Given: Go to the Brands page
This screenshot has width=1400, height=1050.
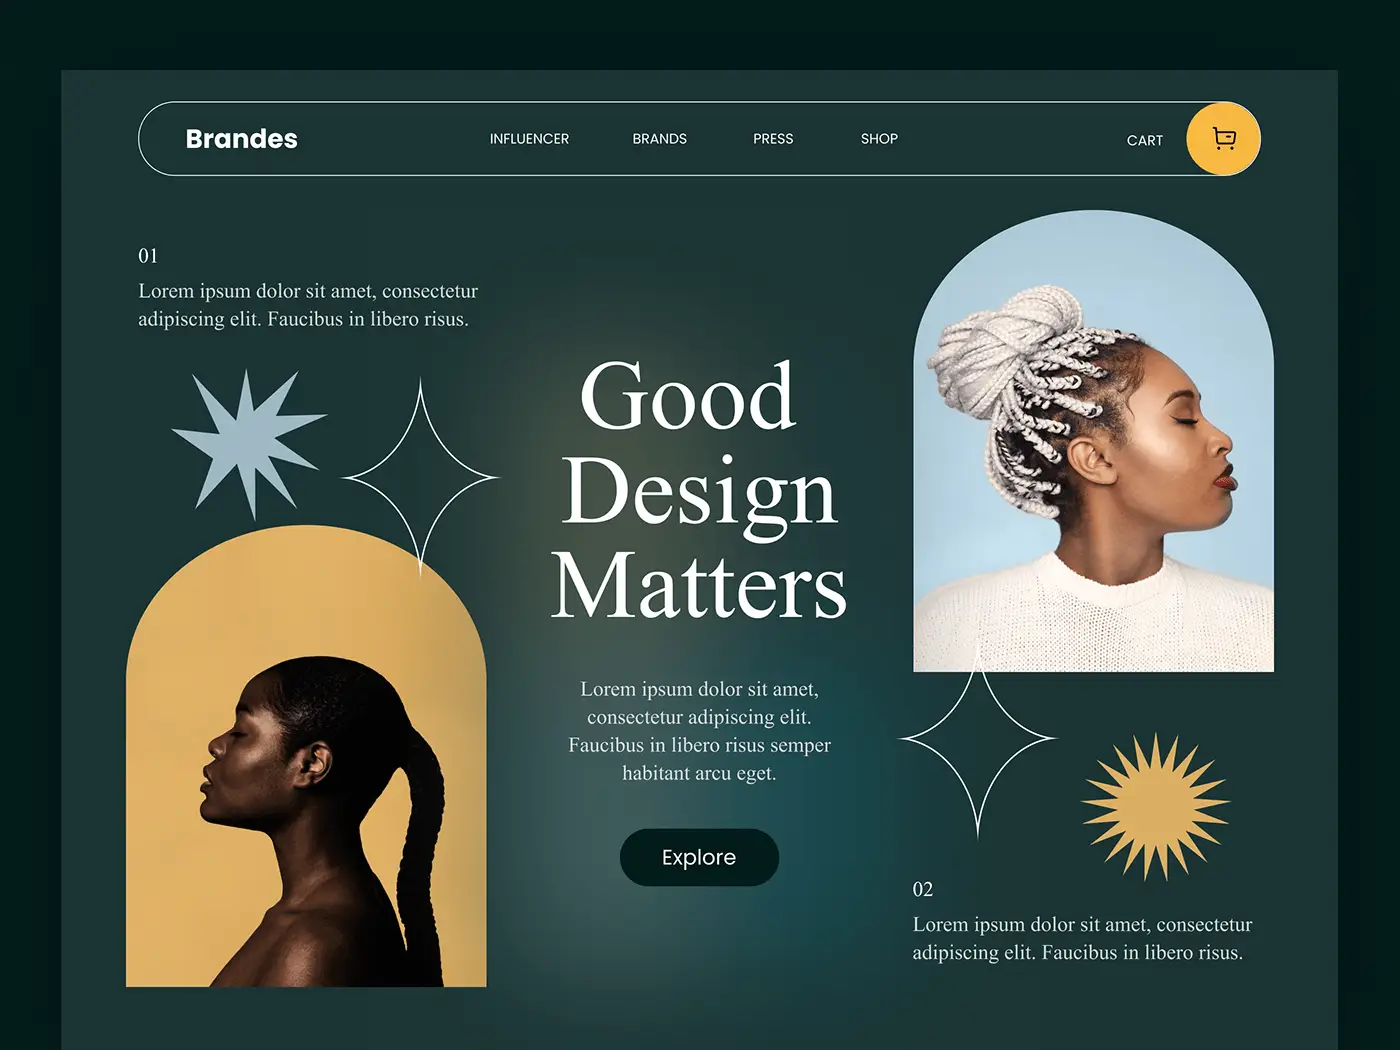Looking at the screenshot, I should pos(659,139).
